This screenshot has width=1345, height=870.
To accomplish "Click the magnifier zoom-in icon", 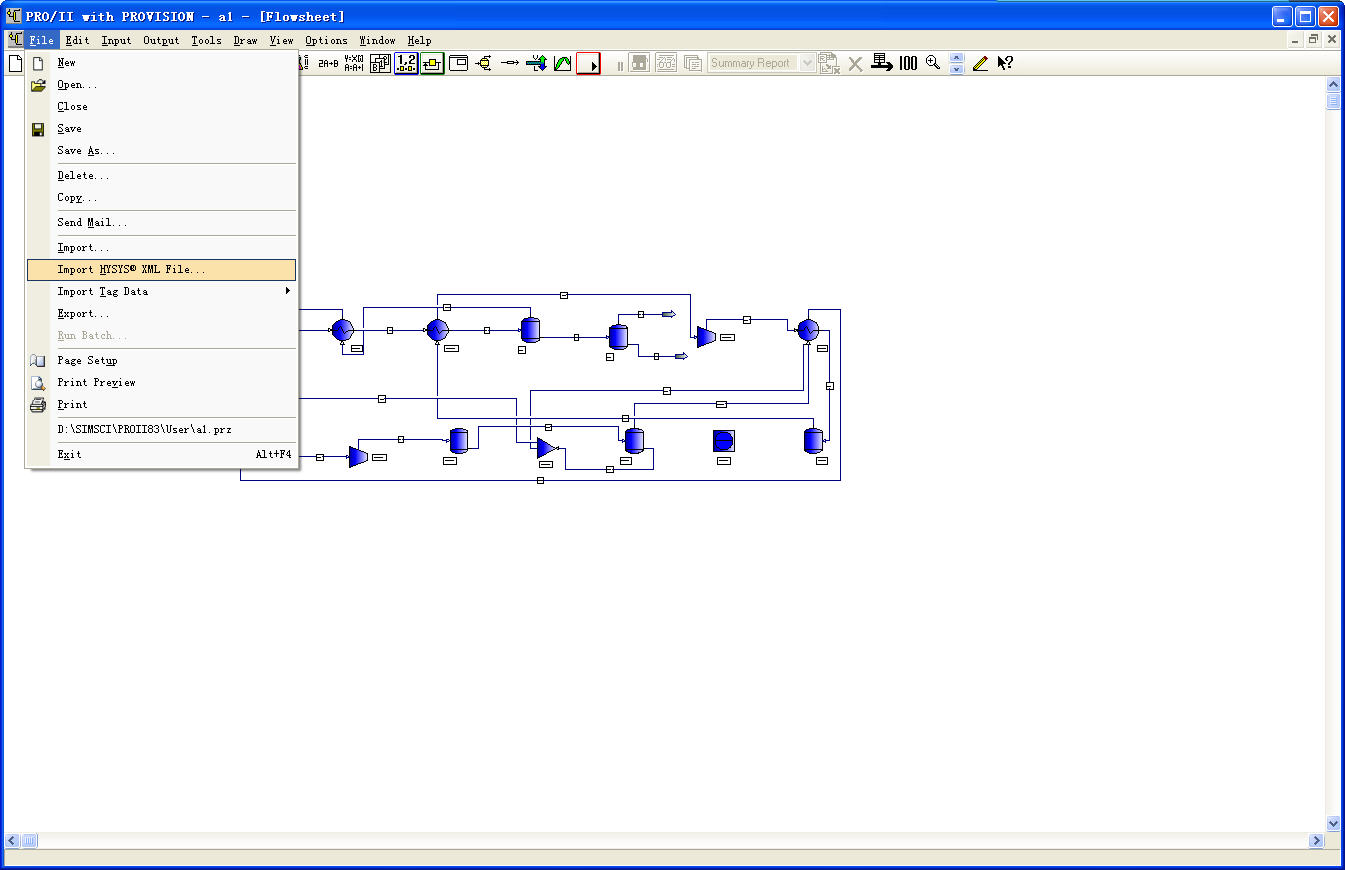I will coord(933,63).
